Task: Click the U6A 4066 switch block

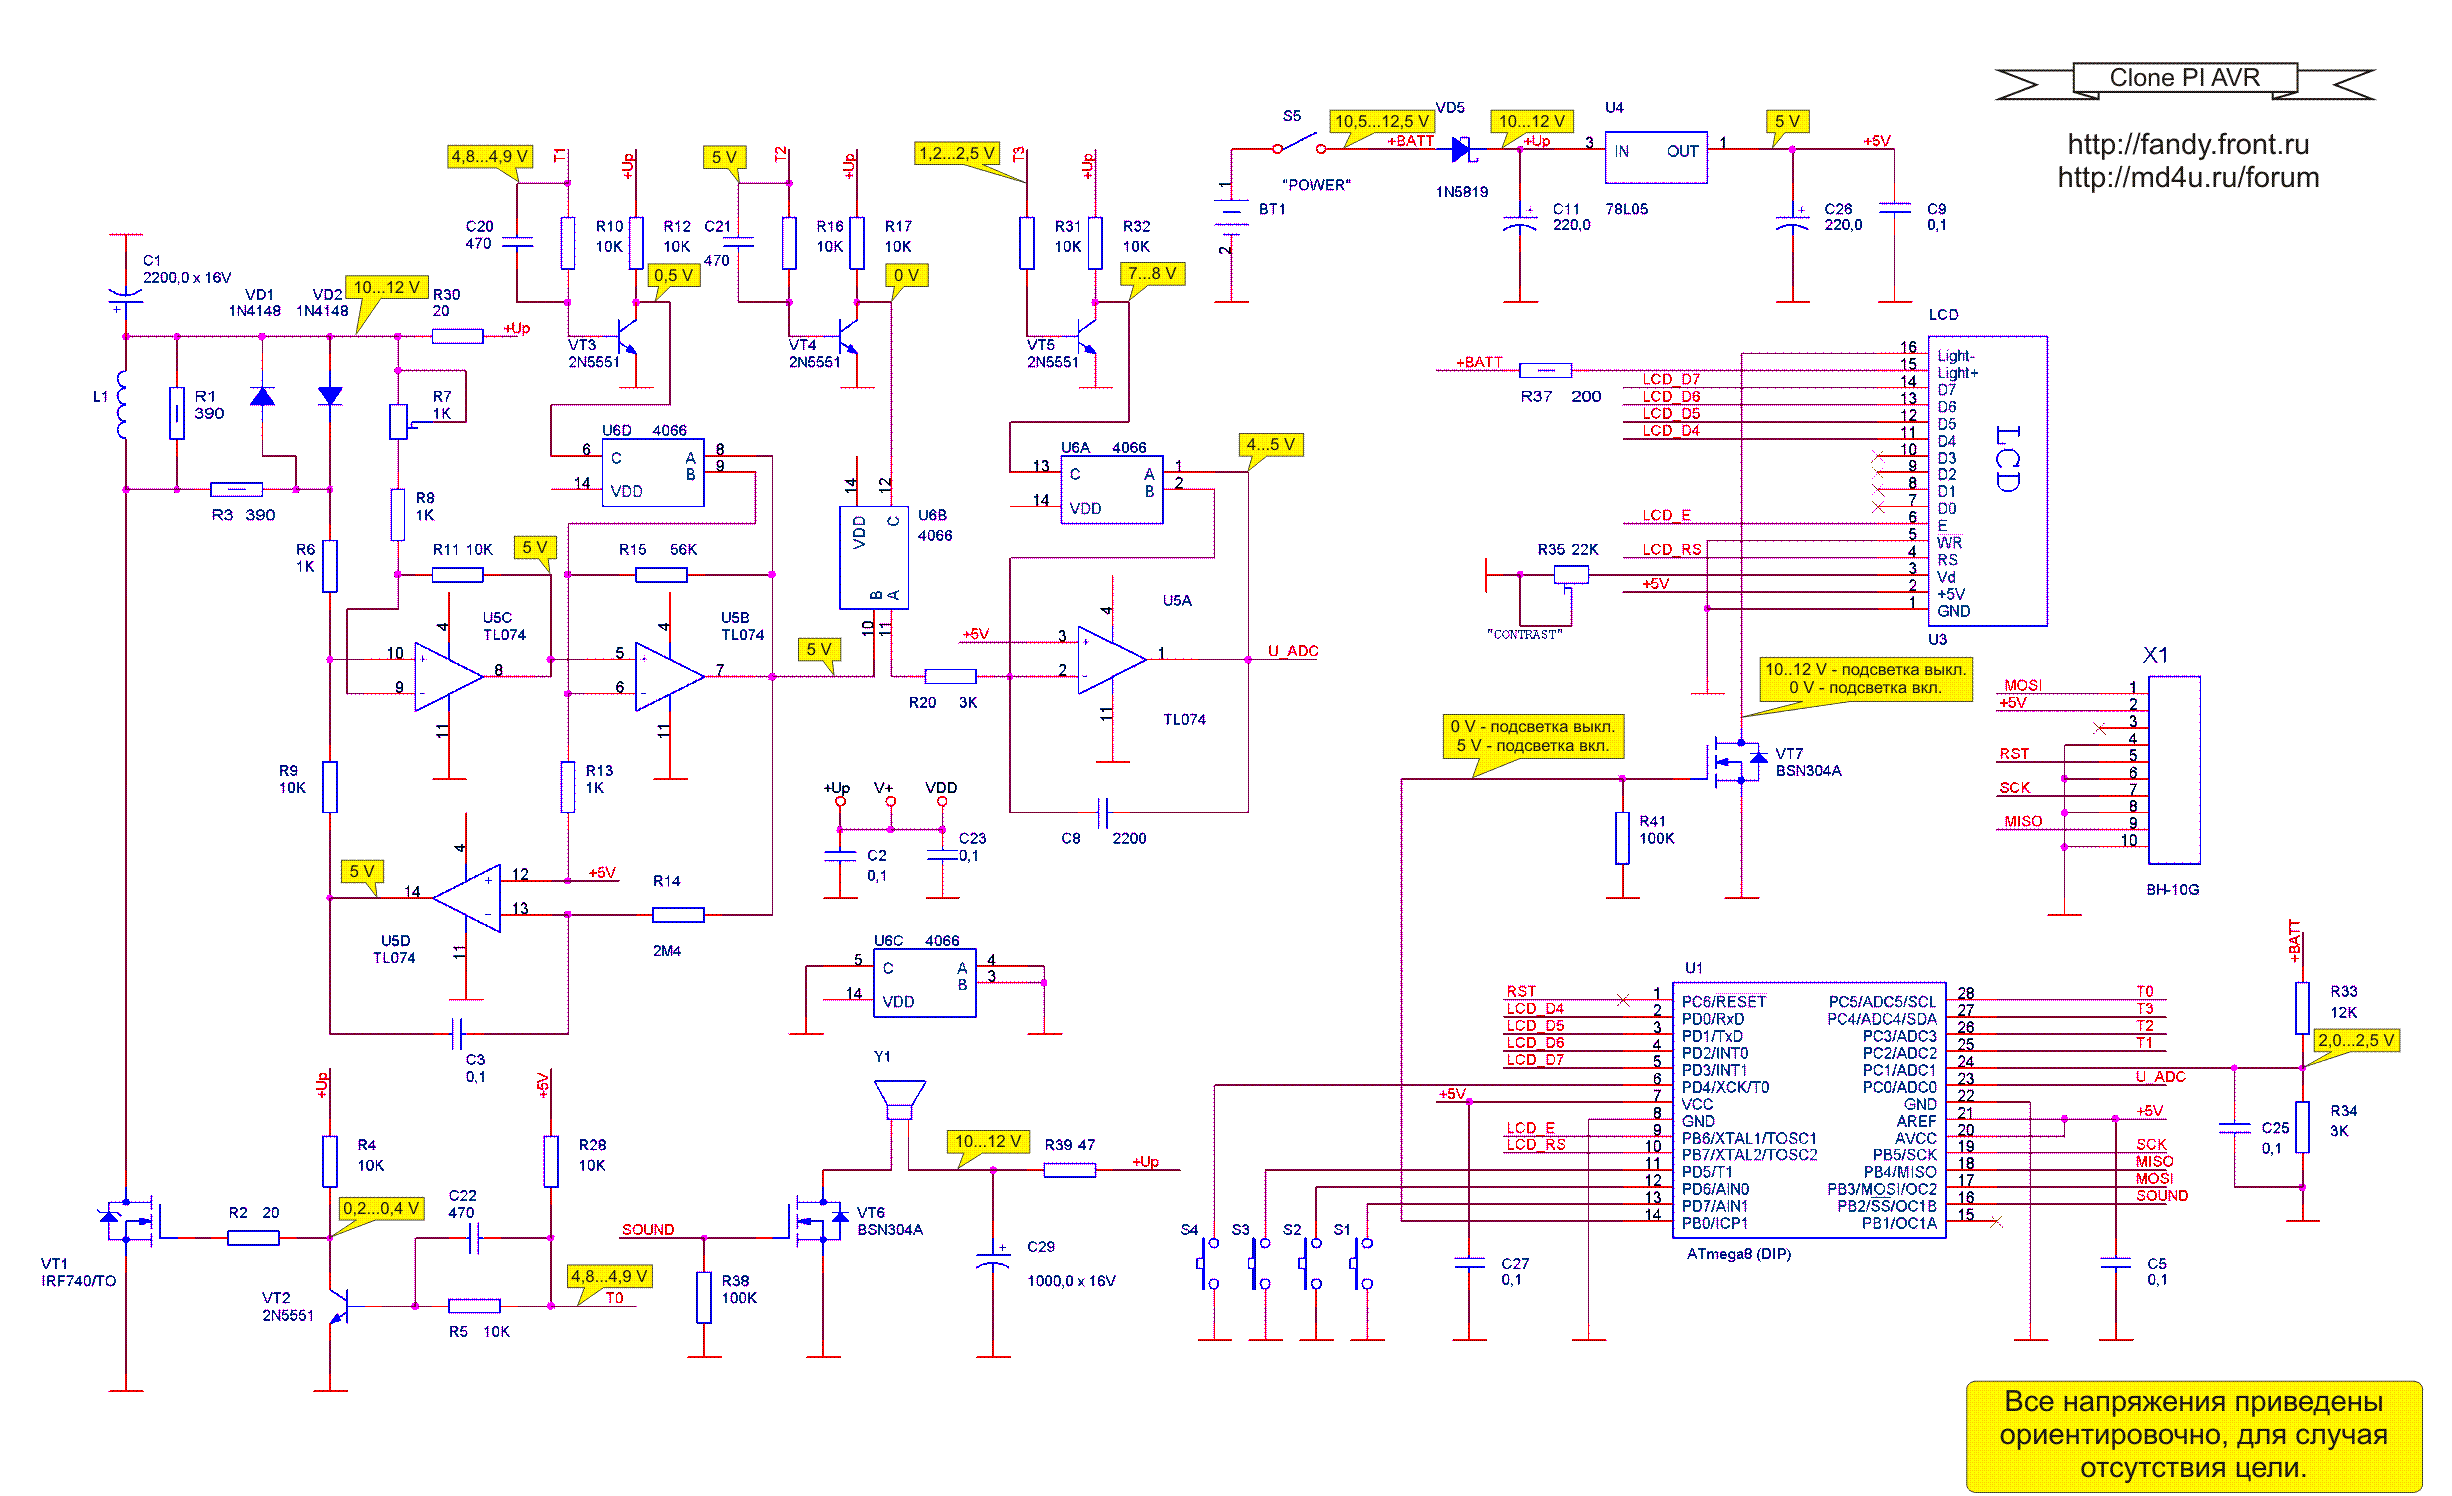Action: pyautogui.click(x=1111, y=490)
